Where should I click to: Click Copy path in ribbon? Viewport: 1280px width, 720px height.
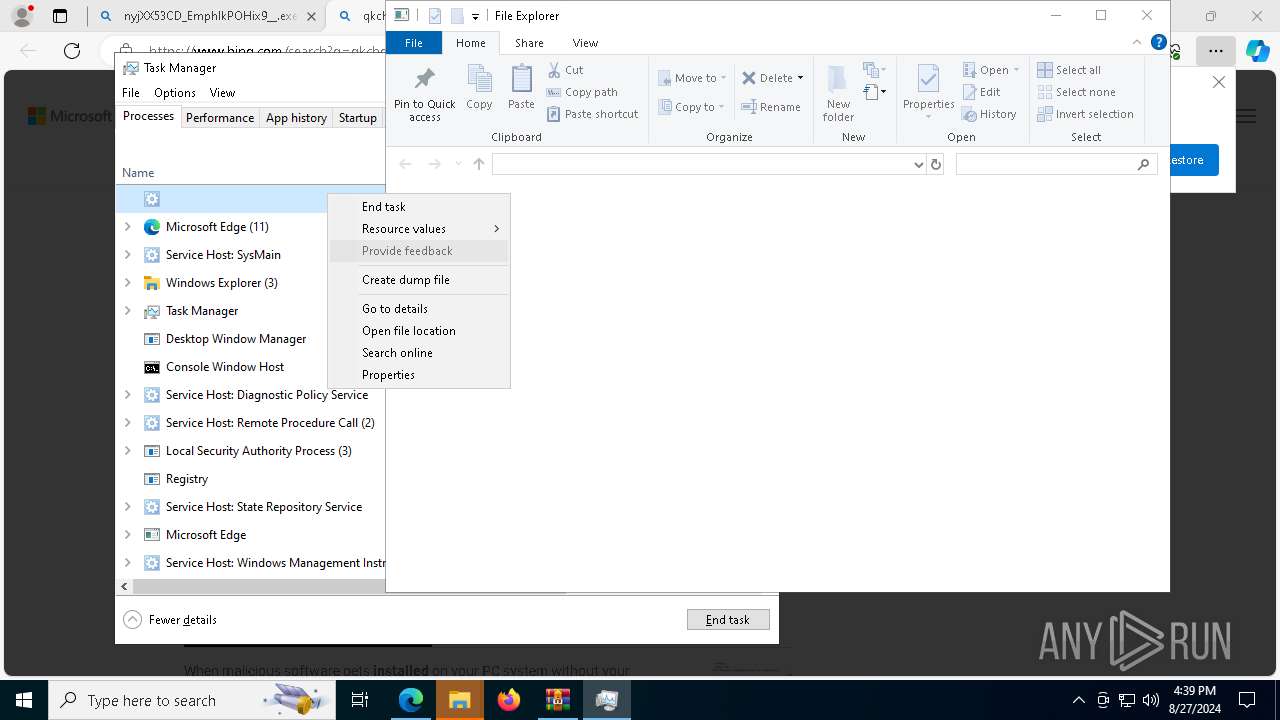click(x=582, y=92)
